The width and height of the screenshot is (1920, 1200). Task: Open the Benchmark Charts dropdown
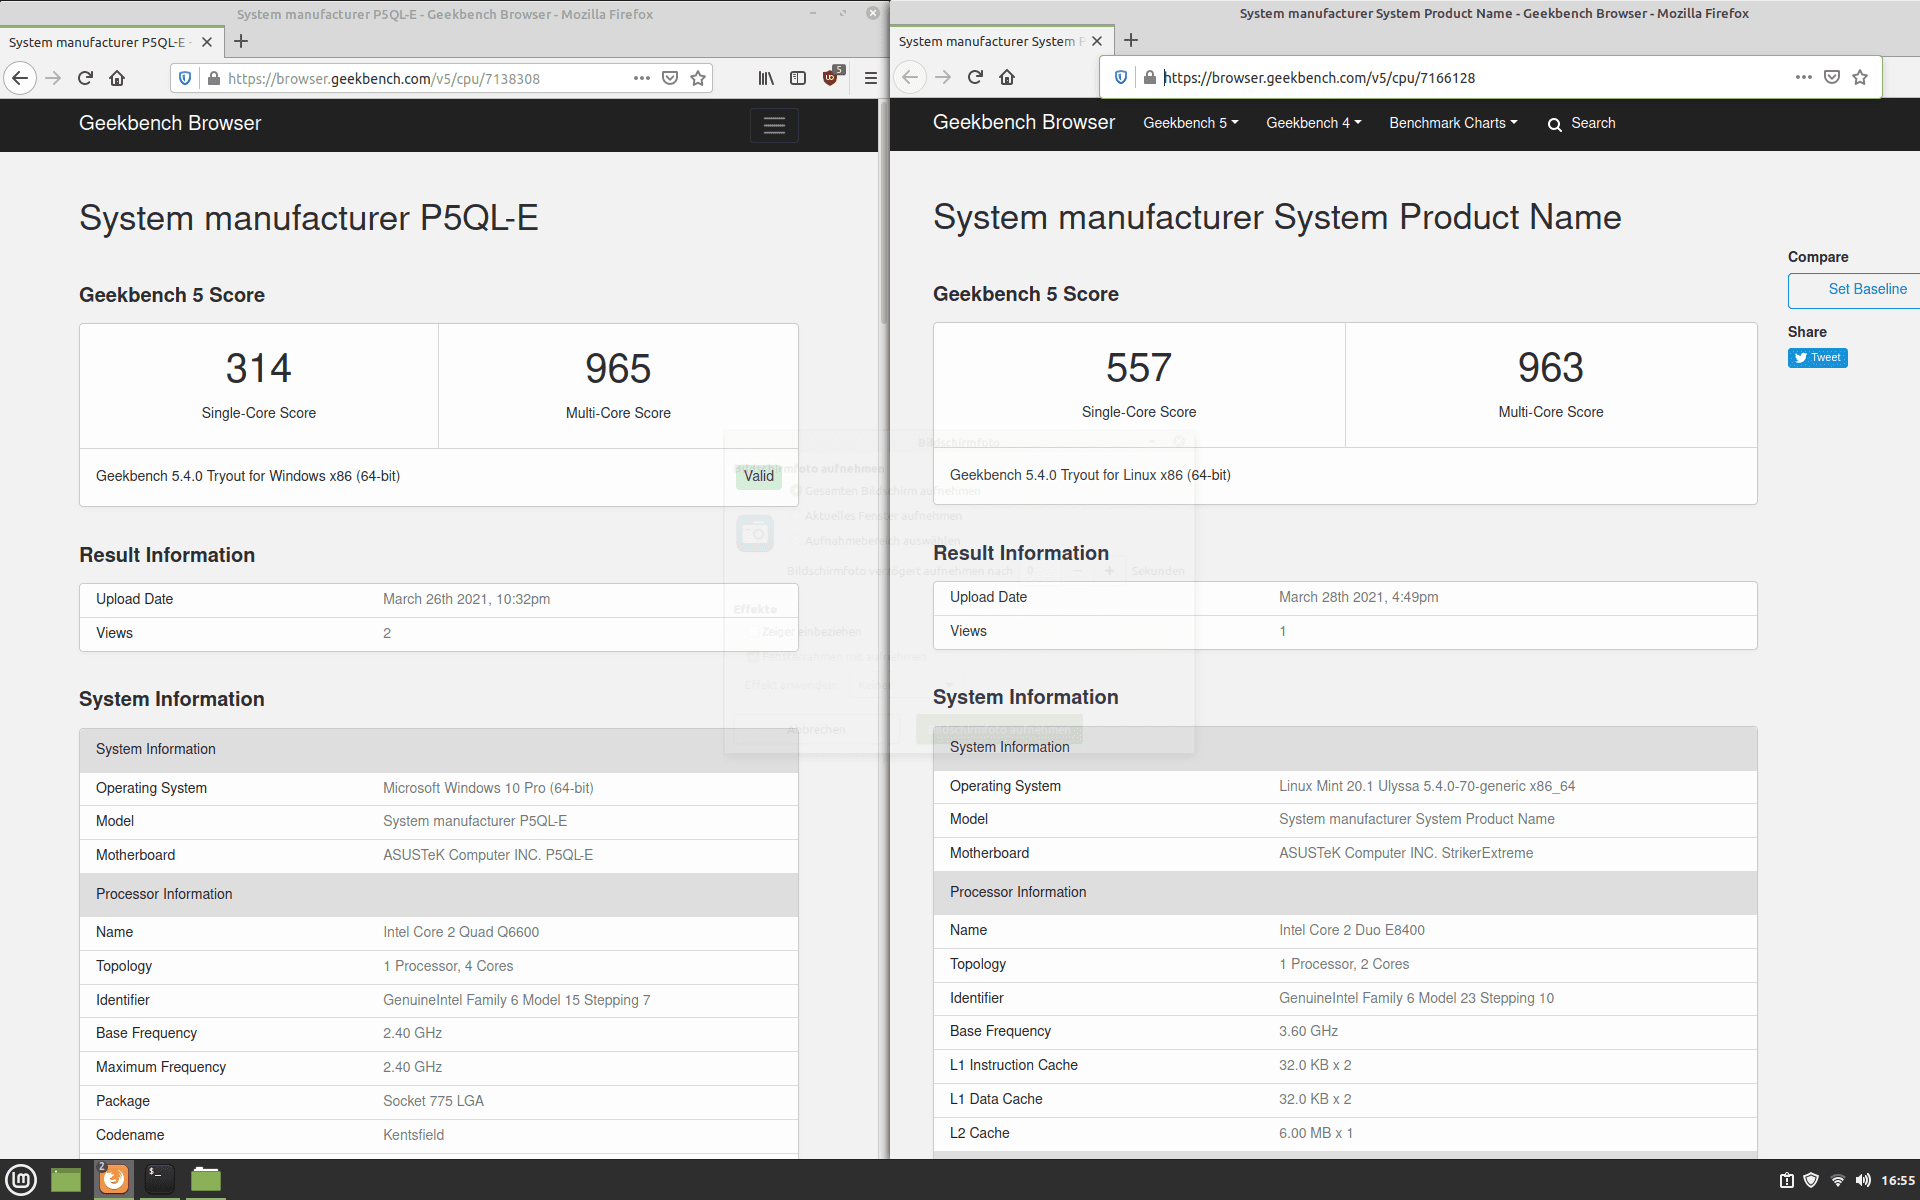click(x=1453, y=123)
